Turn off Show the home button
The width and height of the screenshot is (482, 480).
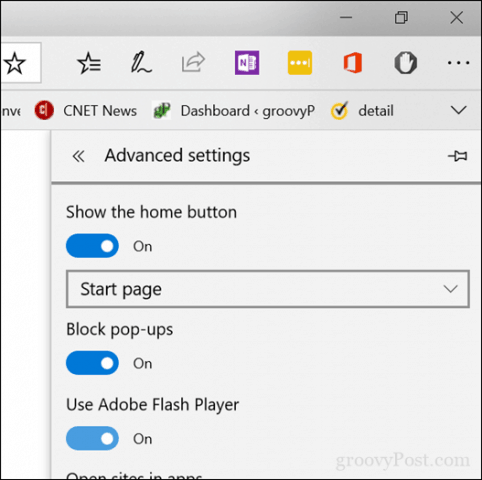pos(92,246)
